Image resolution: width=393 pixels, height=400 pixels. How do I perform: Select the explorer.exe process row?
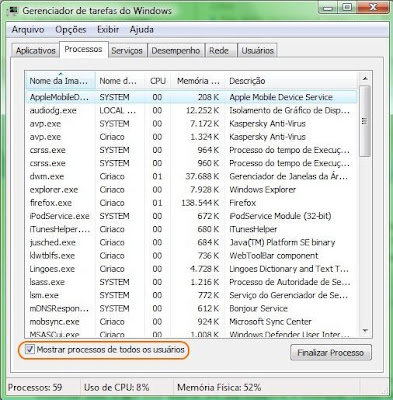pyautogui.click(x=191, y=190)
